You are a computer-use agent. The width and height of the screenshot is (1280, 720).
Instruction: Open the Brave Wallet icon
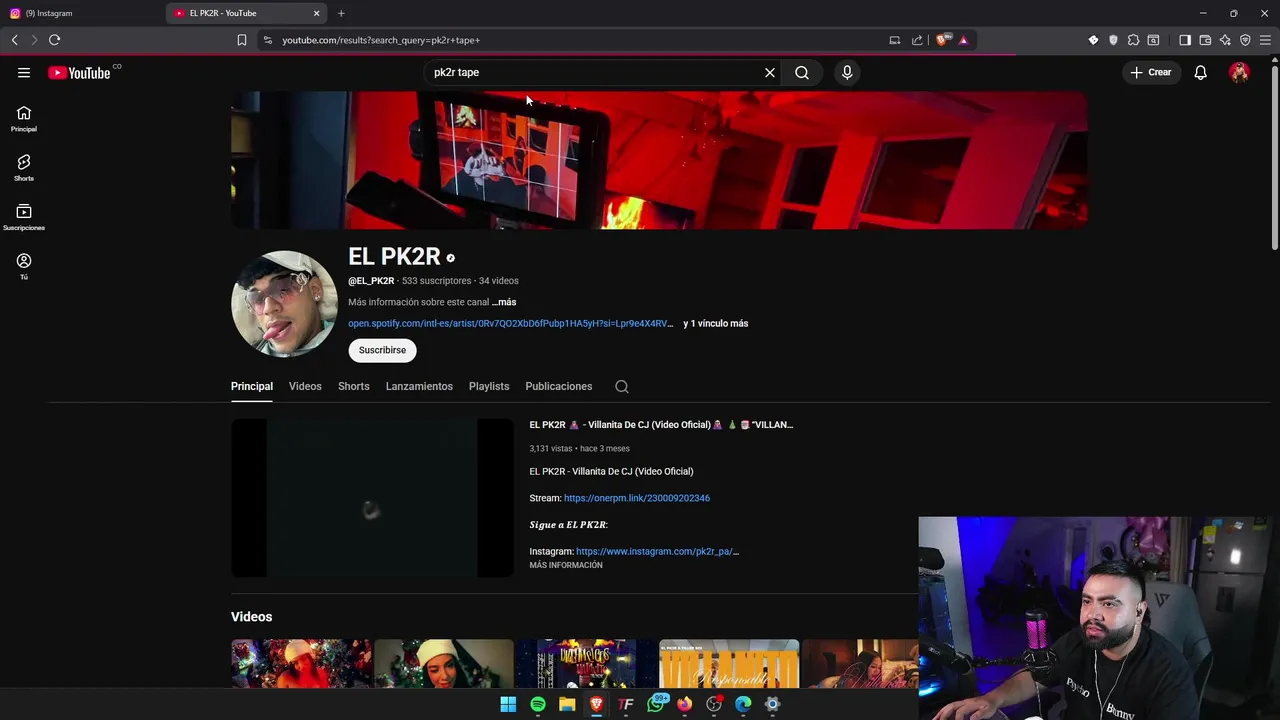point(1205,40)
